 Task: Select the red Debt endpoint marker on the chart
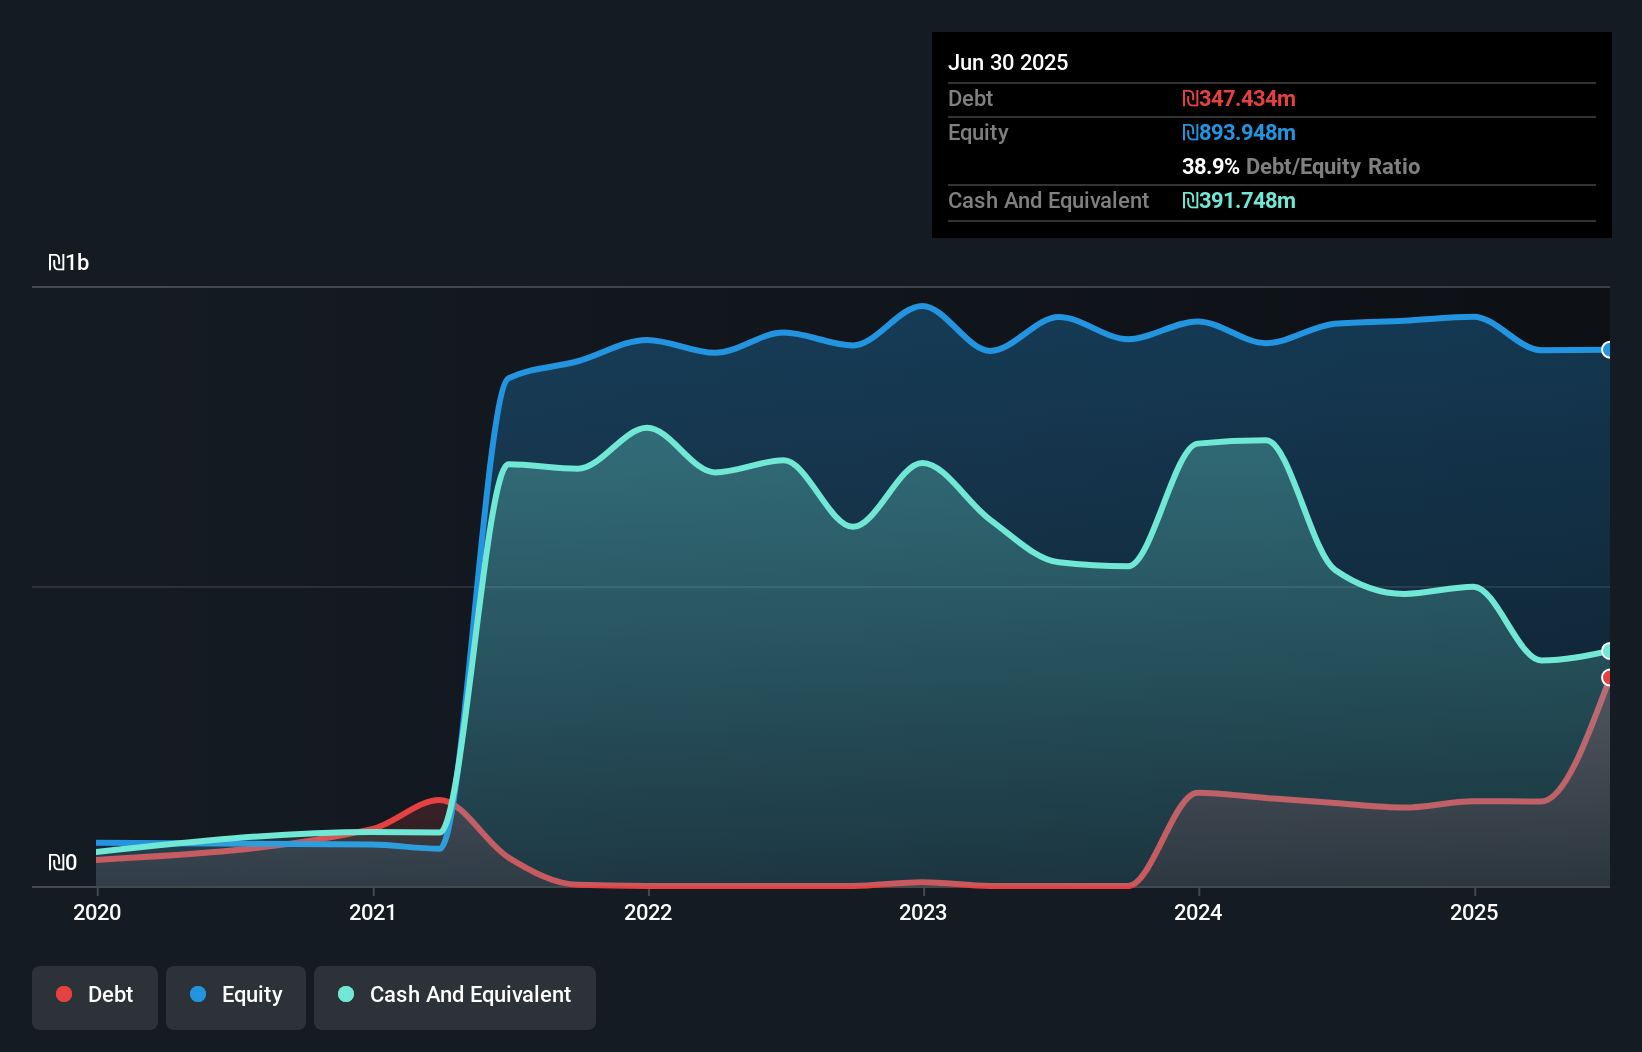pos(1608,679)
